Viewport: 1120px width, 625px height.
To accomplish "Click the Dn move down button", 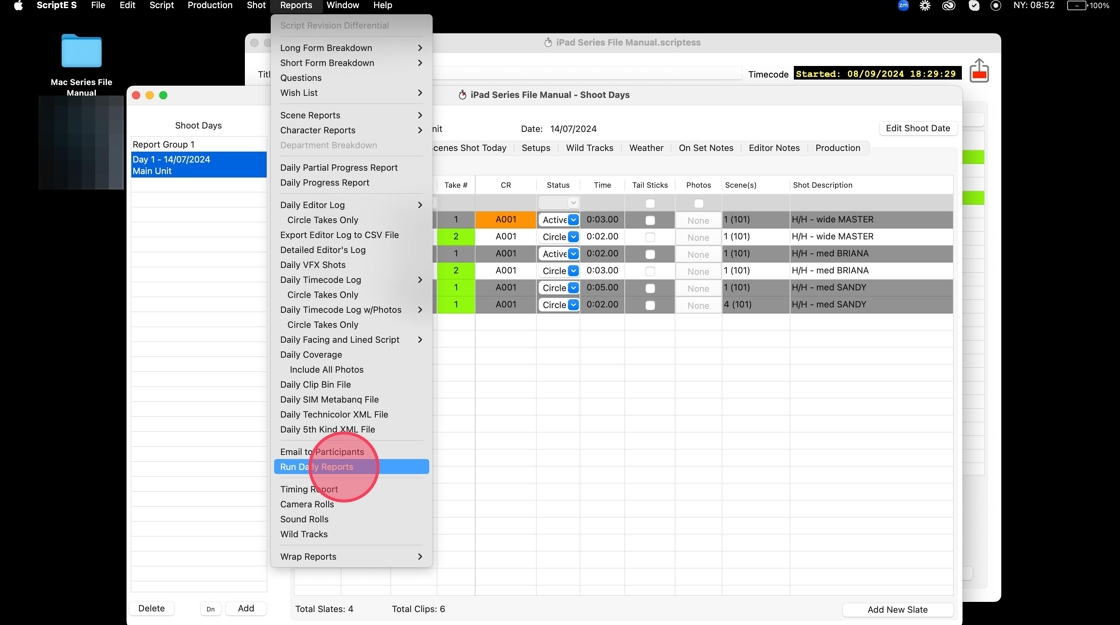I will 210,609.
